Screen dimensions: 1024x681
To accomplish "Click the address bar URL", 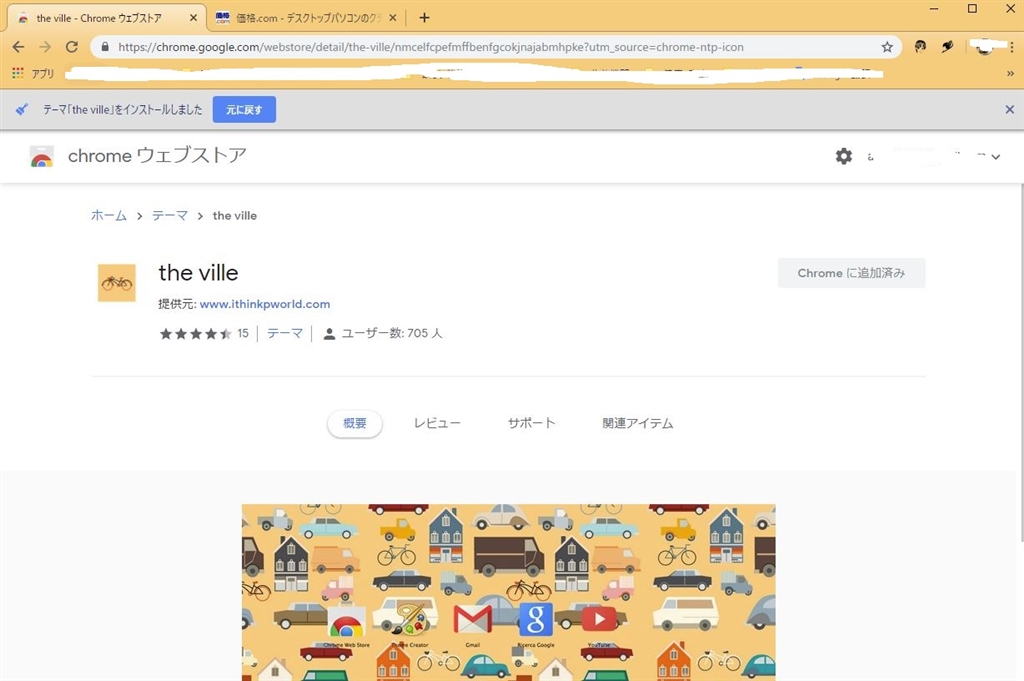I will (x=431, y=47).
